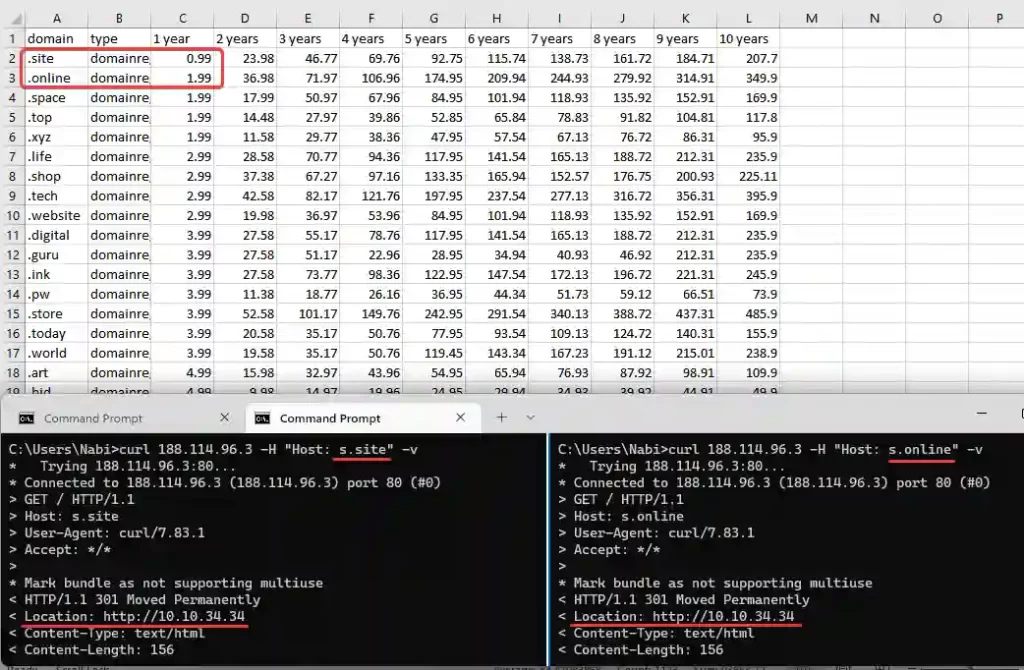
Task: Select the '.ink' domain cell
Action: [x=56, y=274]
